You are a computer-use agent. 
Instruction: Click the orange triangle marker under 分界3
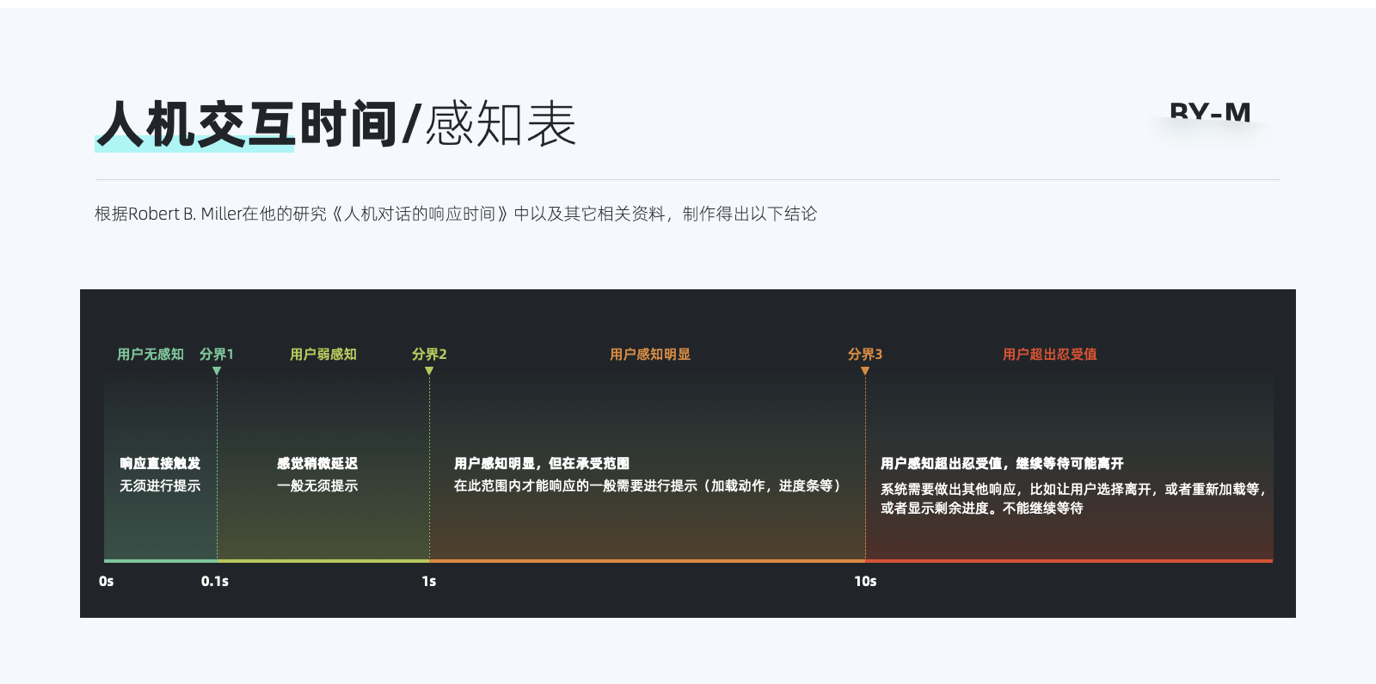[x=865, y=371]
